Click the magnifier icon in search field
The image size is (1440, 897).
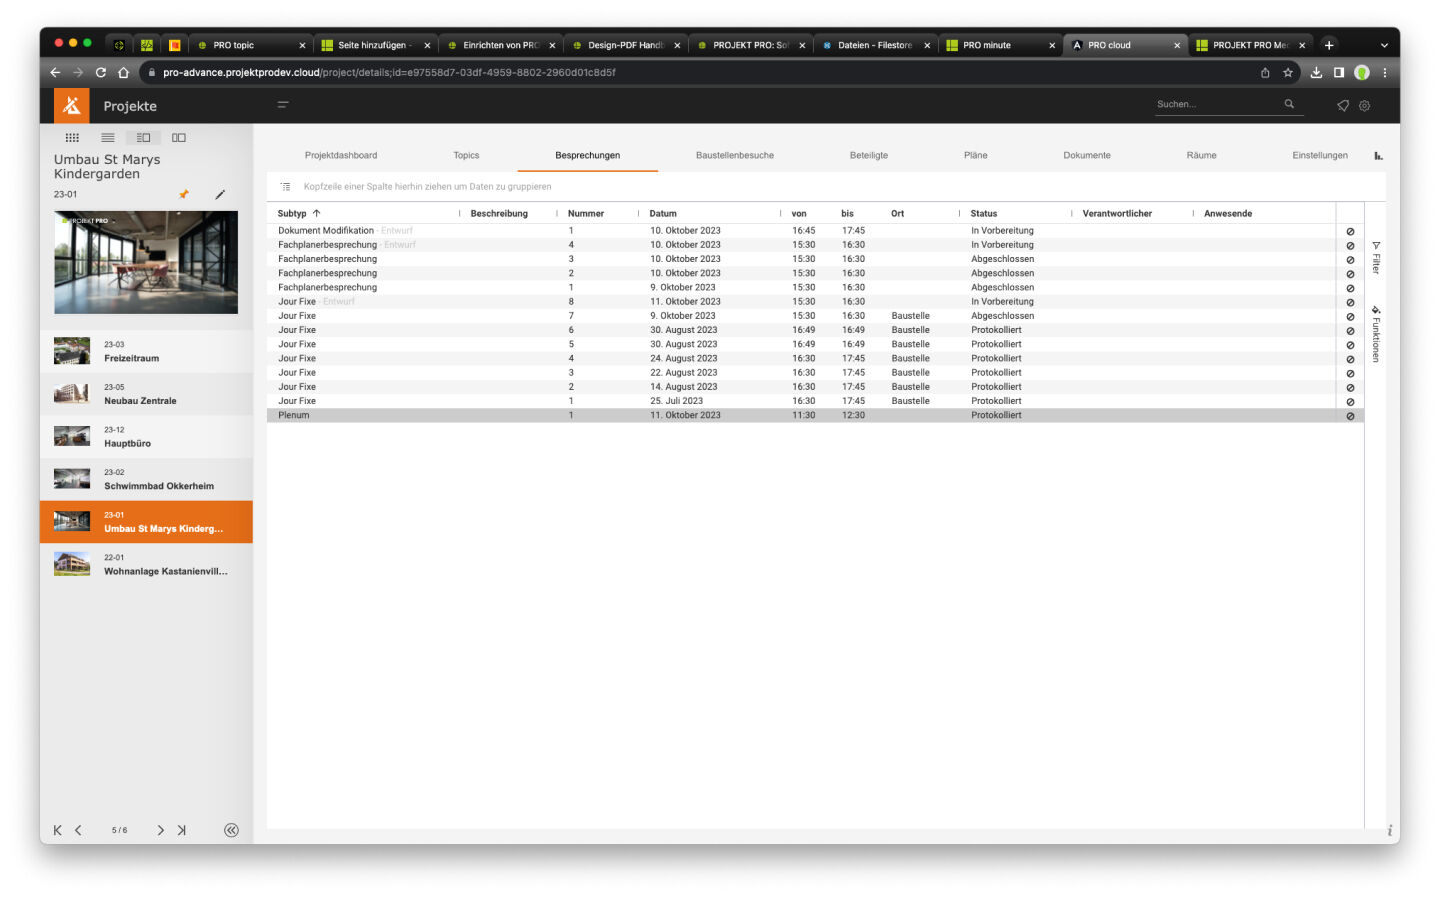click(1289, 104)
